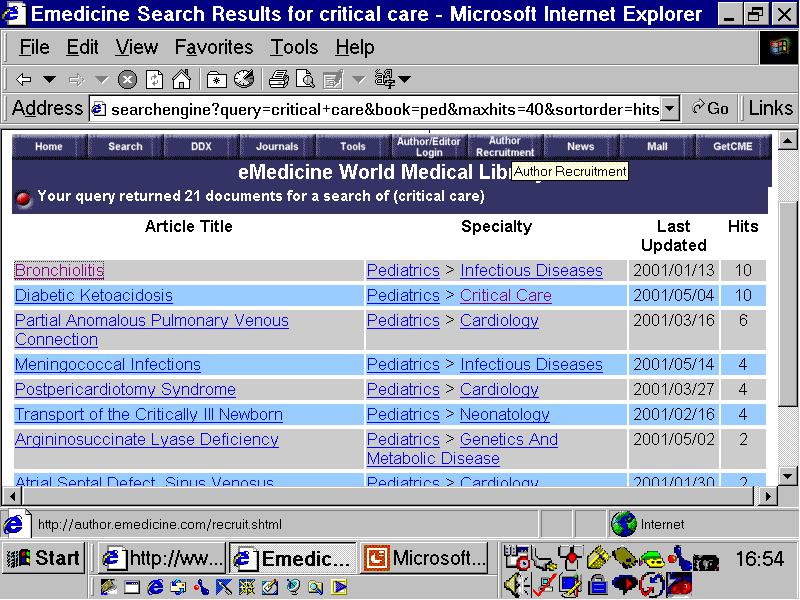This screenshot has height=600, width=800.
Task: Open the Argininosuccinate Lyase Deficiency article
Action: (x=147, y=439)
